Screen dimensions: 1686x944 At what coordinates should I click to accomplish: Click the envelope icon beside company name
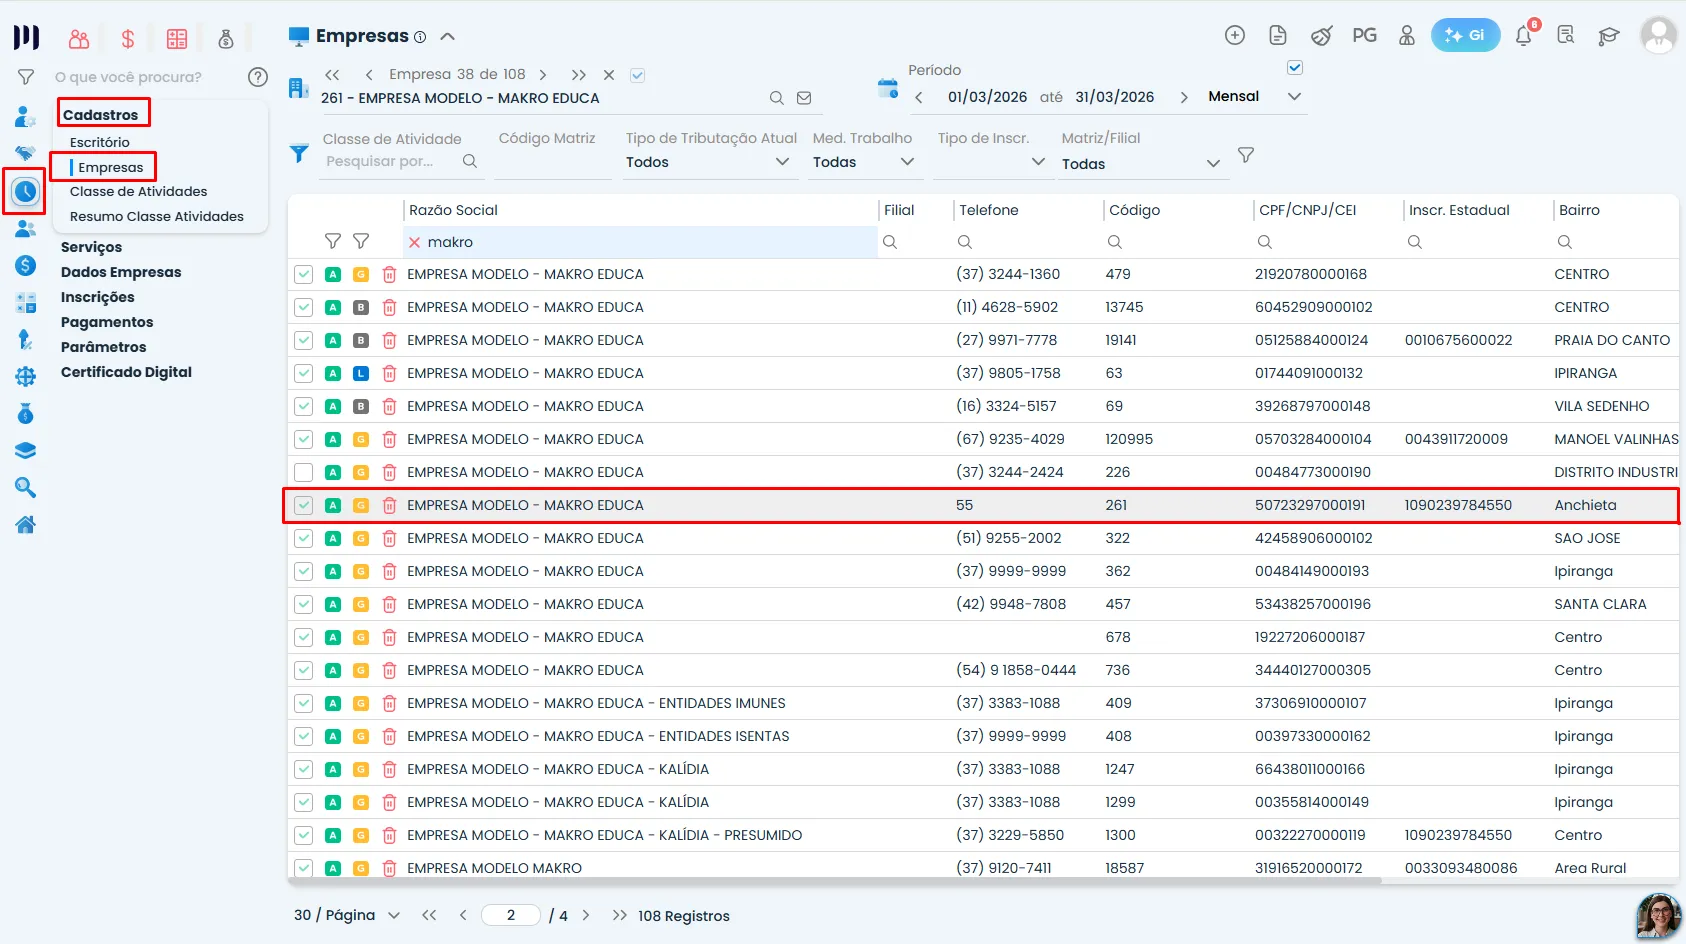(804, 98)
